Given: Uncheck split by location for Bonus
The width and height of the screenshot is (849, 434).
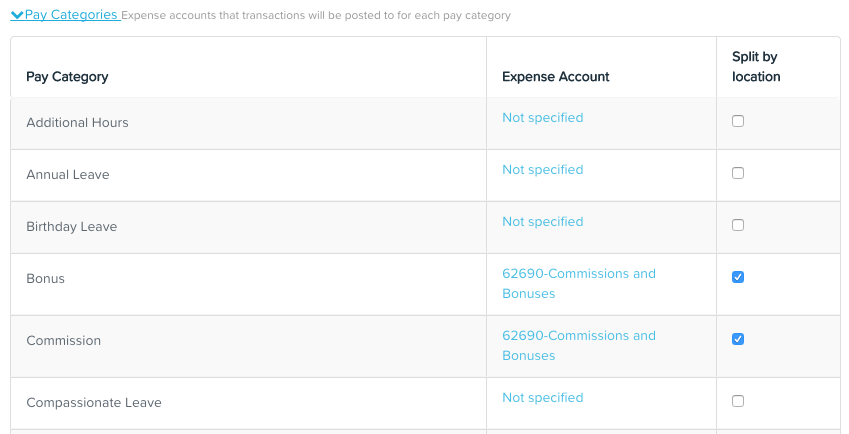Looking at the screenshot, I should (x=737, y=277).
